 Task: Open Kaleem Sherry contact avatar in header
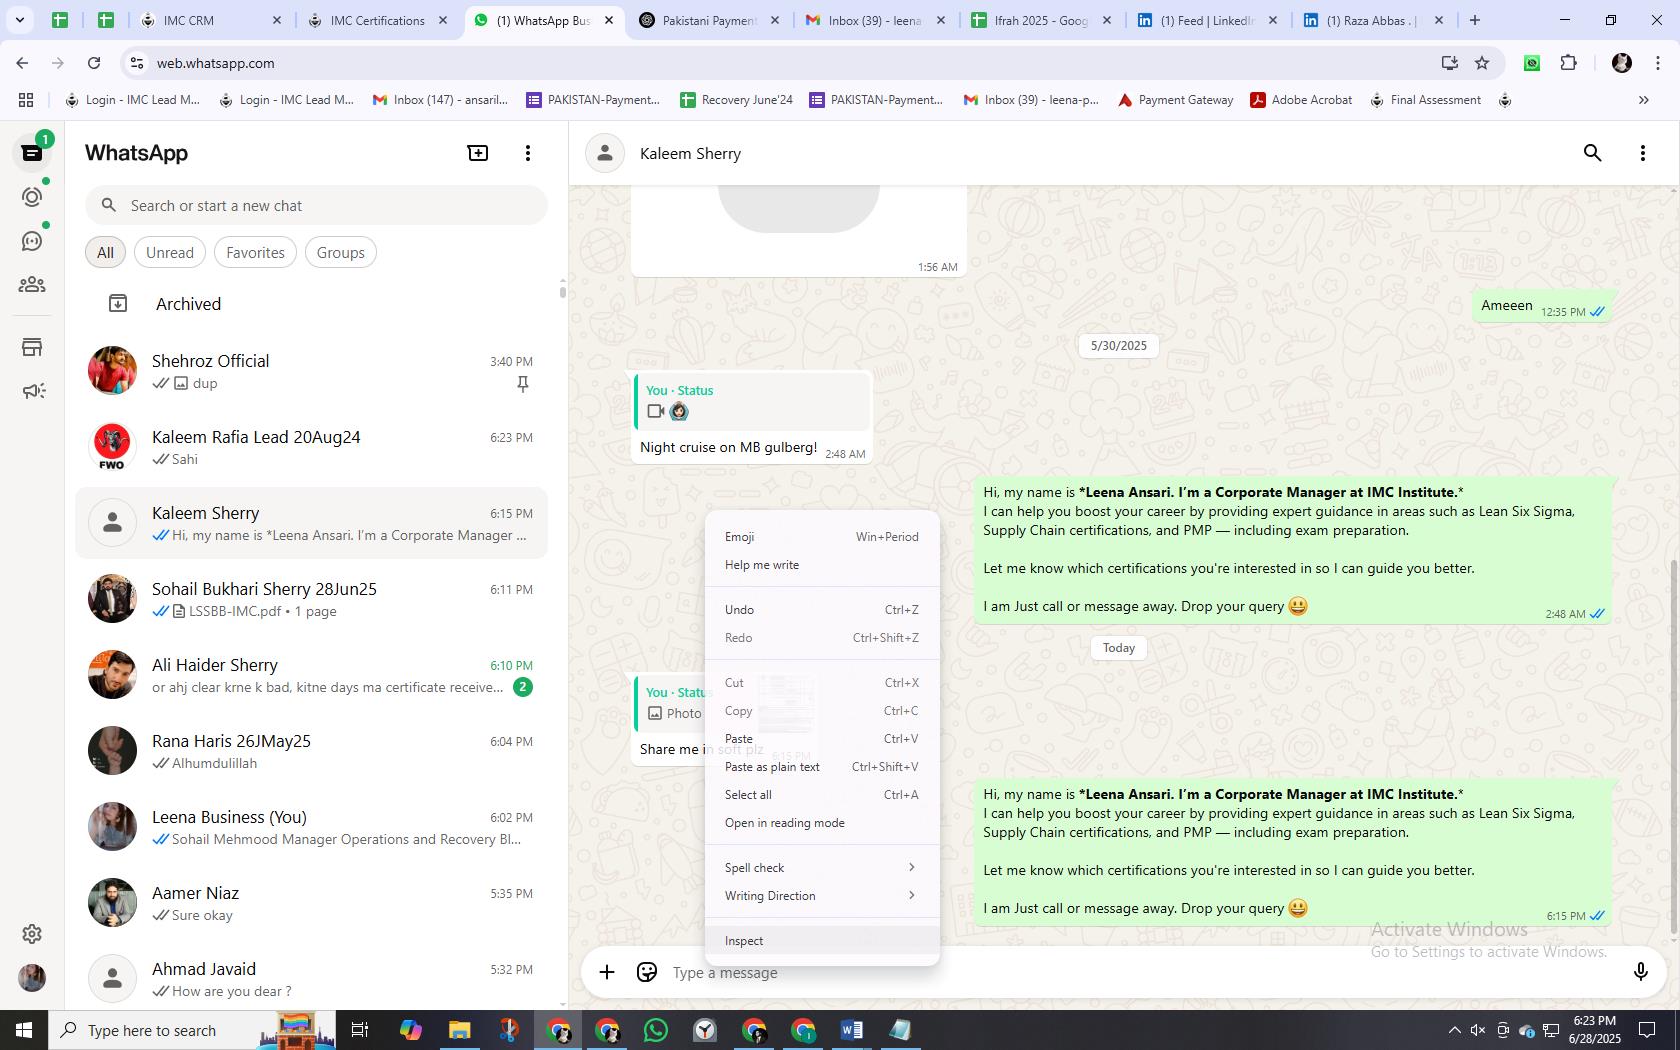605,153
